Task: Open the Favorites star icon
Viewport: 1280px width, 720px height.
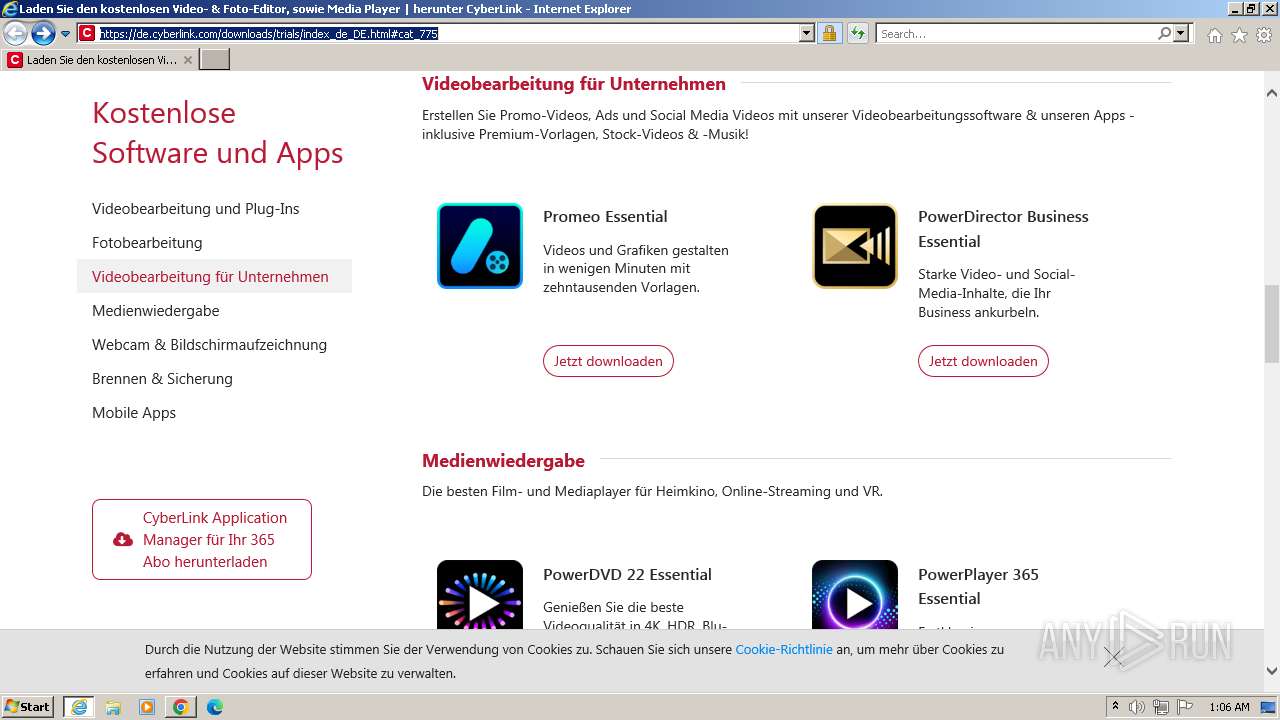Action: 1239,35
